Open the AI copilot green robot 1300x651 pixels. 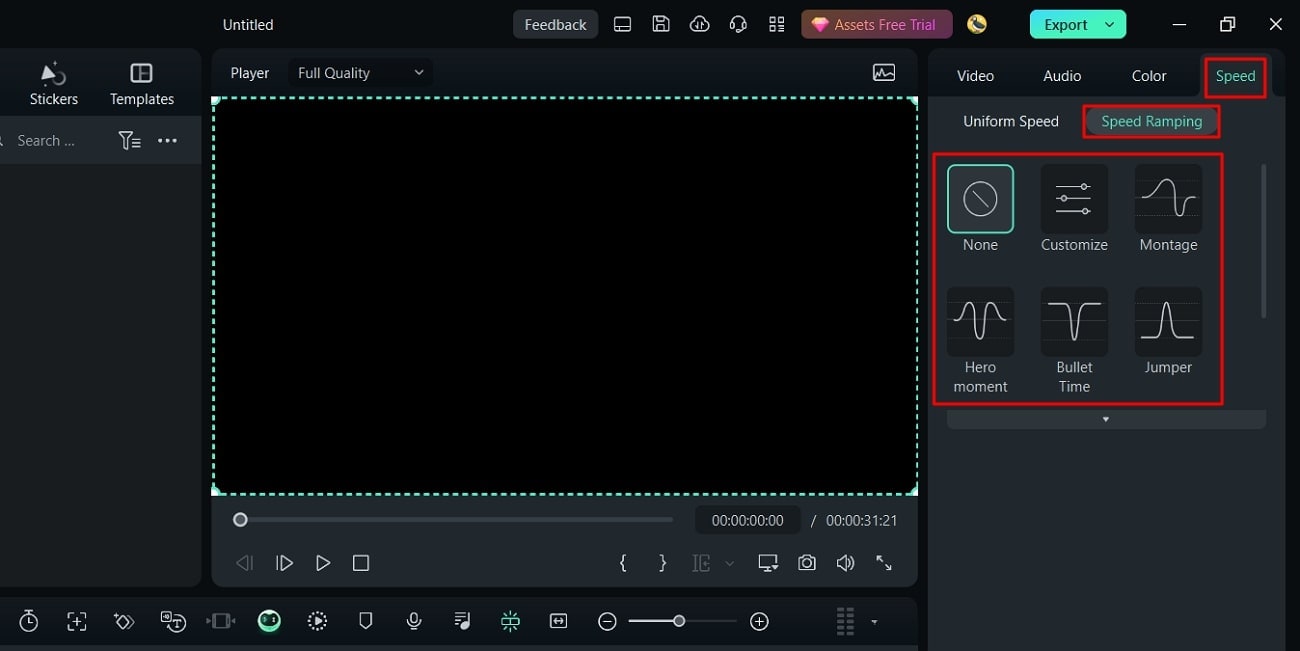pyautogui.click(x=269, y=621)
